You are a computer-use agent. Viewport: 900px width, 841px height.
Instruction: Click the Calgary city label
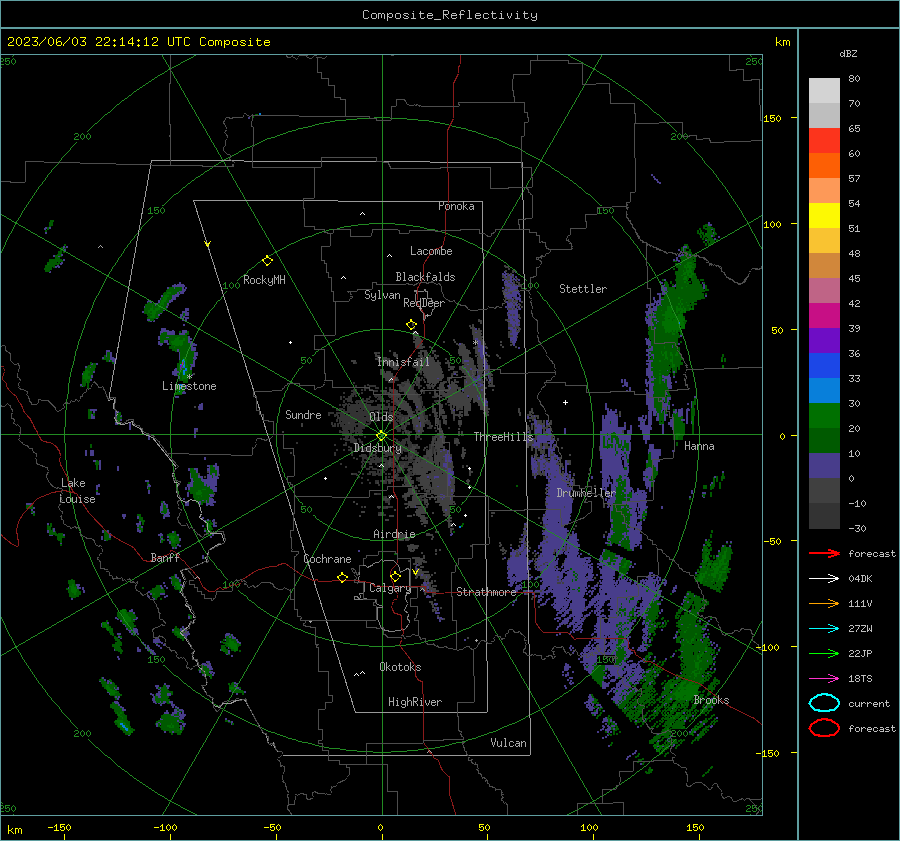pyautogui.click(x=390, y=588)
